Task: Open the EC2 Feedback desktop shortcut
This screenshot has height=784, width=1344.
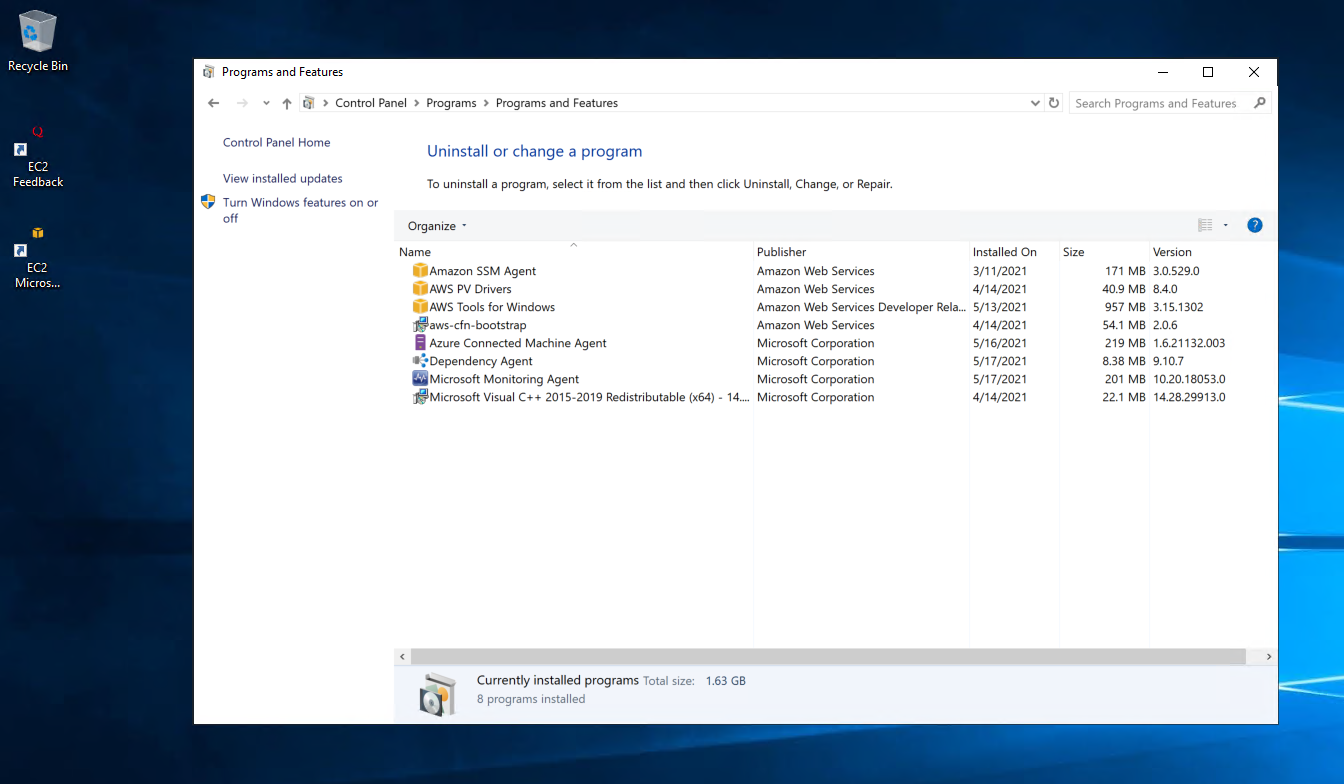Action: point(38,157)
